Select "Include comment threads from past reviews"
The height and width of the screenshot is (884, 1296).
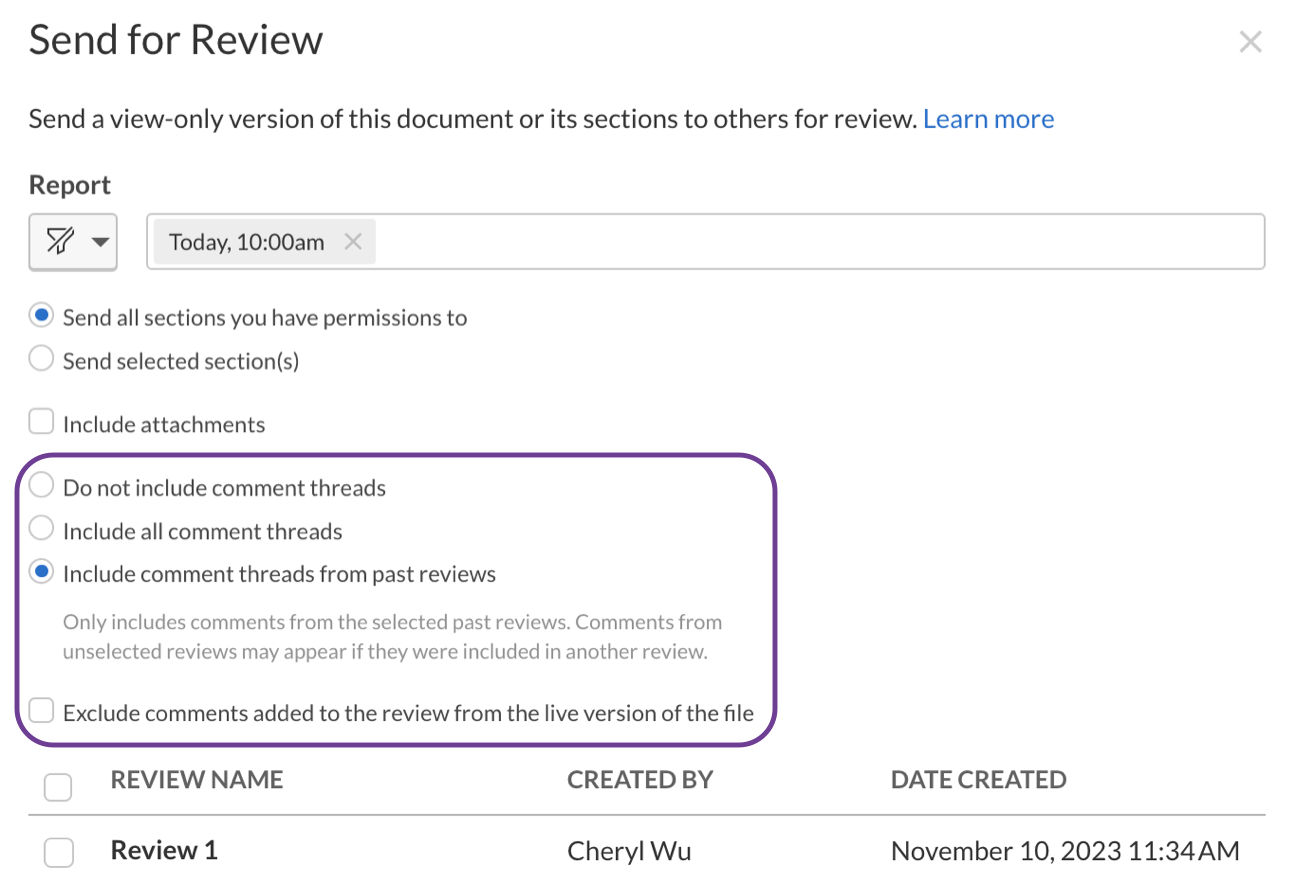(x=41, y=571)
